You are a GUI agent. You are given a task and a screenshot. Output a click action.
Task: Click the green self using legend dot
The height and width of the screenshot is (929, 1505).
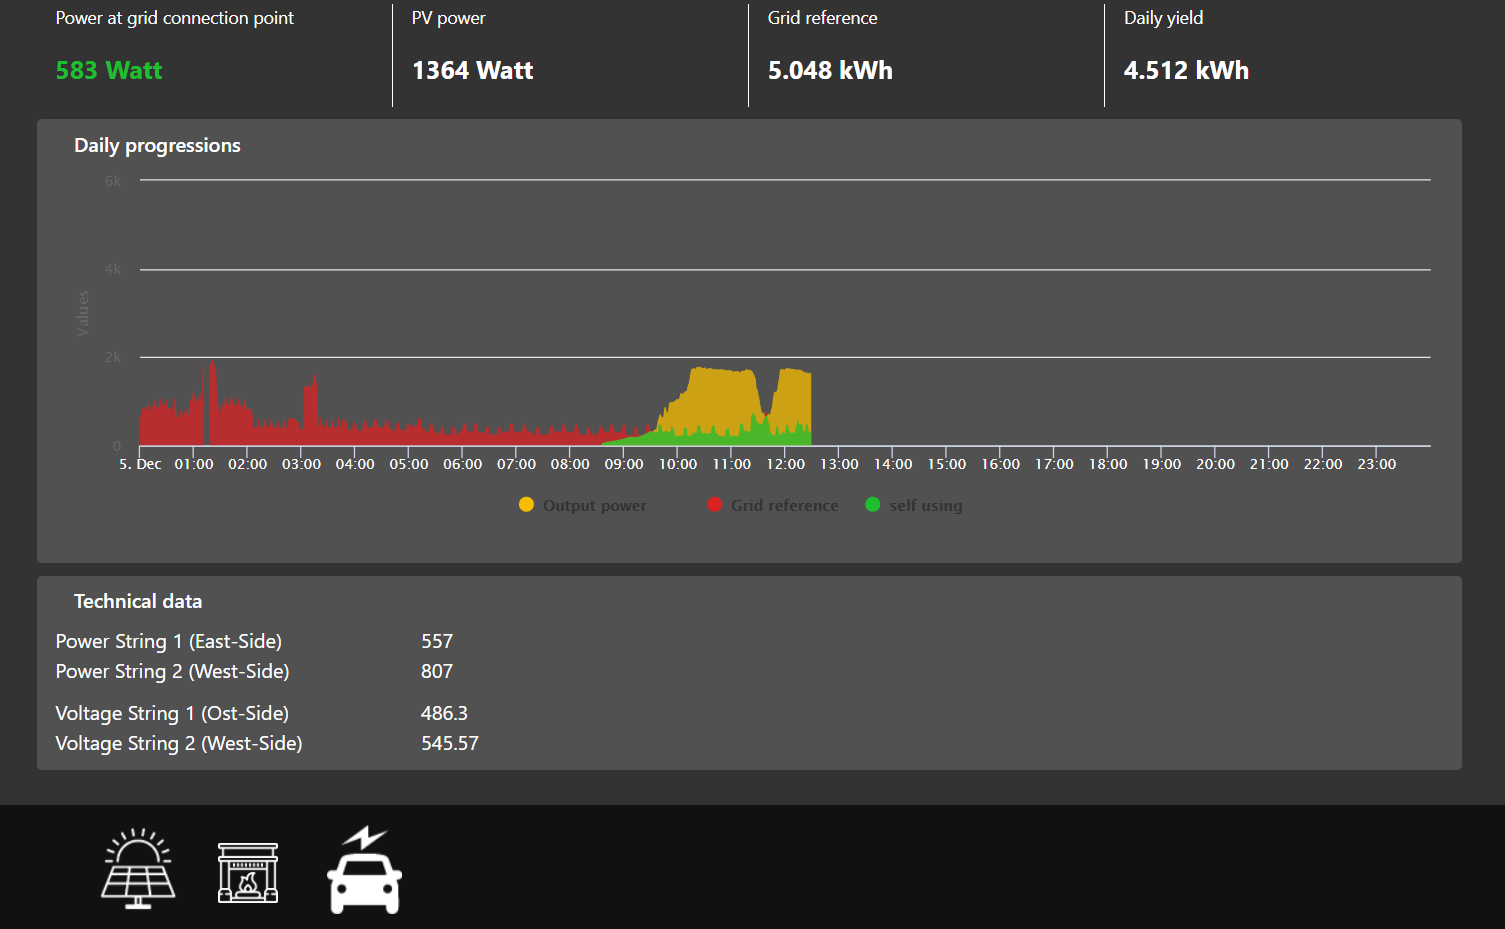coord(873,505)
